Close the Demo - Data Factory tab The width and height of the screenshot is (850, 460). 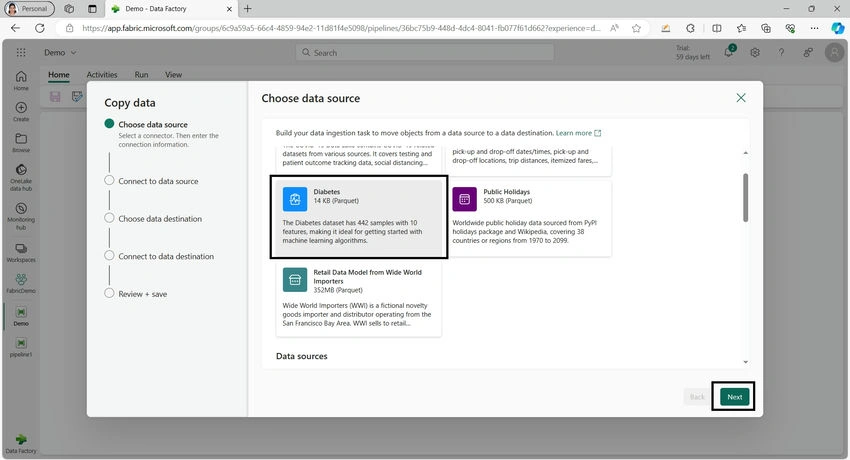tap(229, 9)
